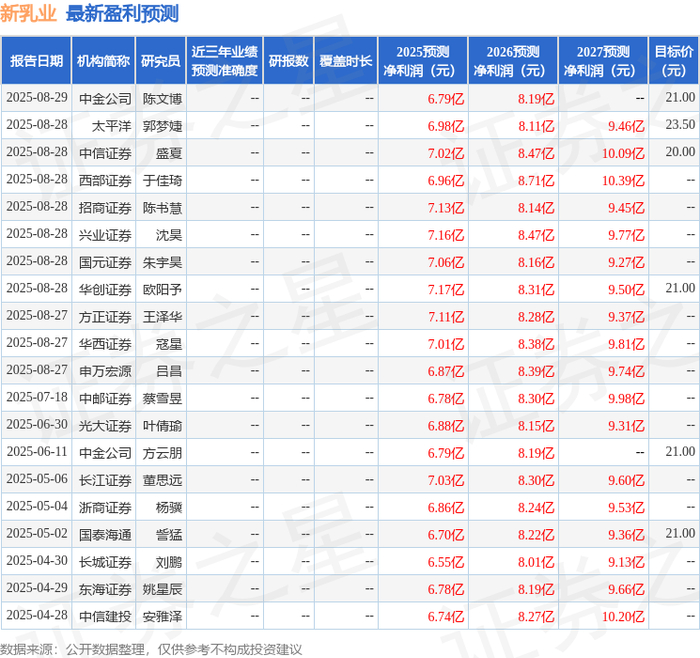Click the 覆盖时长 column header

click(346, 61)
